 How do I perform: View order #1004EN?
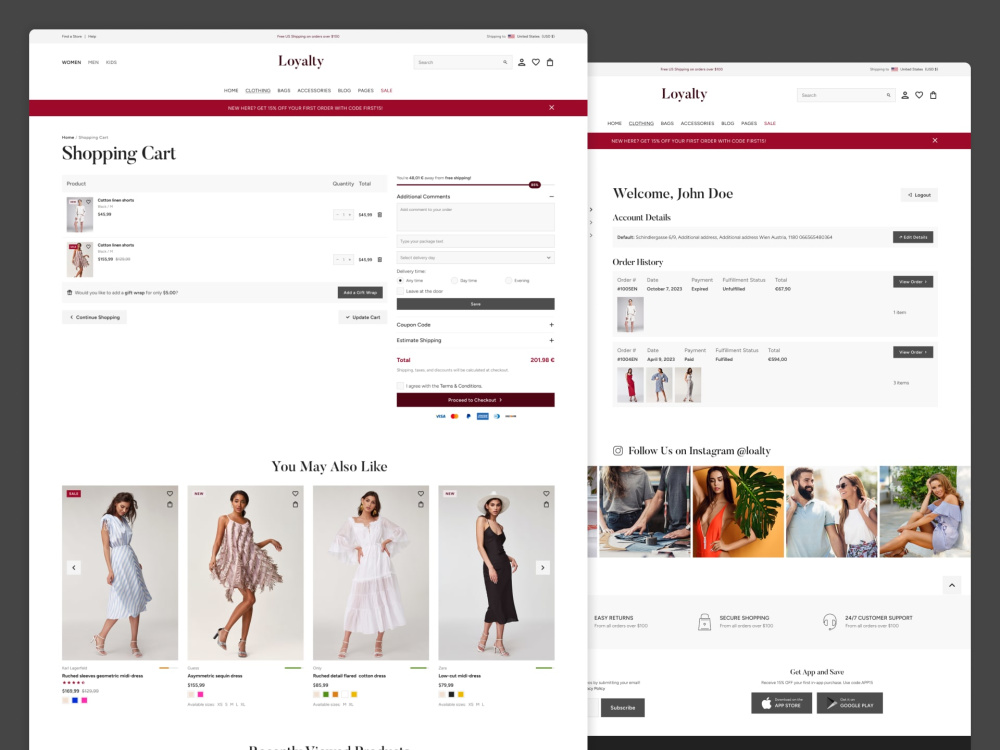(x=913, y=352)
